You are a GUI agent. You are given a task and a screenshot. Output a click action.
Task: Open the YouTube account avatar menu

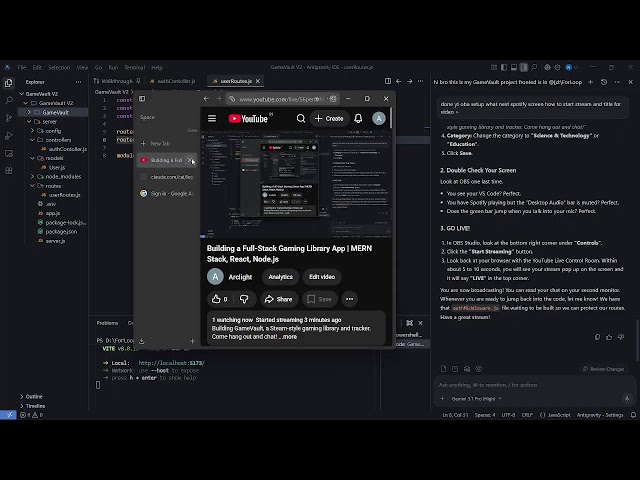[379, 118]
